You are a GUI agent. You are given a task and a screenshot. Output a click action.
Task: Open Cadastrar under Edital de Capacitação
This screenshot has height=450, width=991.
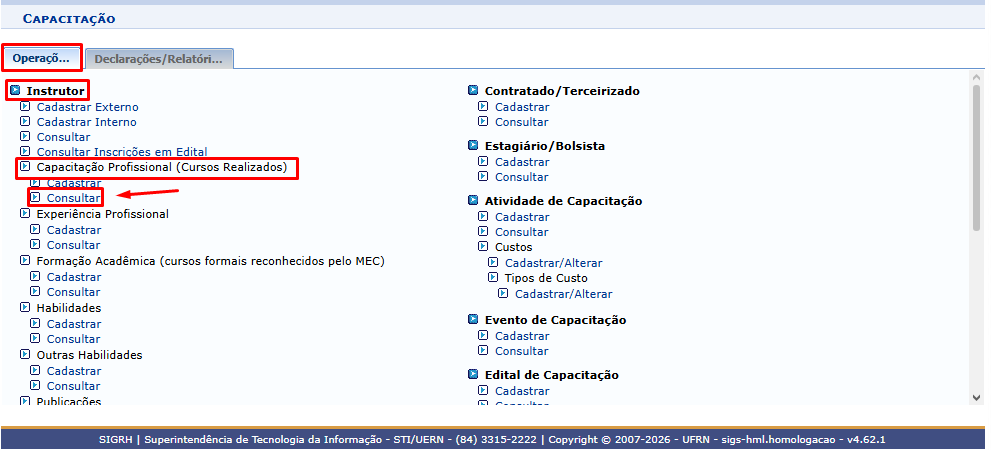pyautogui.click(x=522, y=391)
